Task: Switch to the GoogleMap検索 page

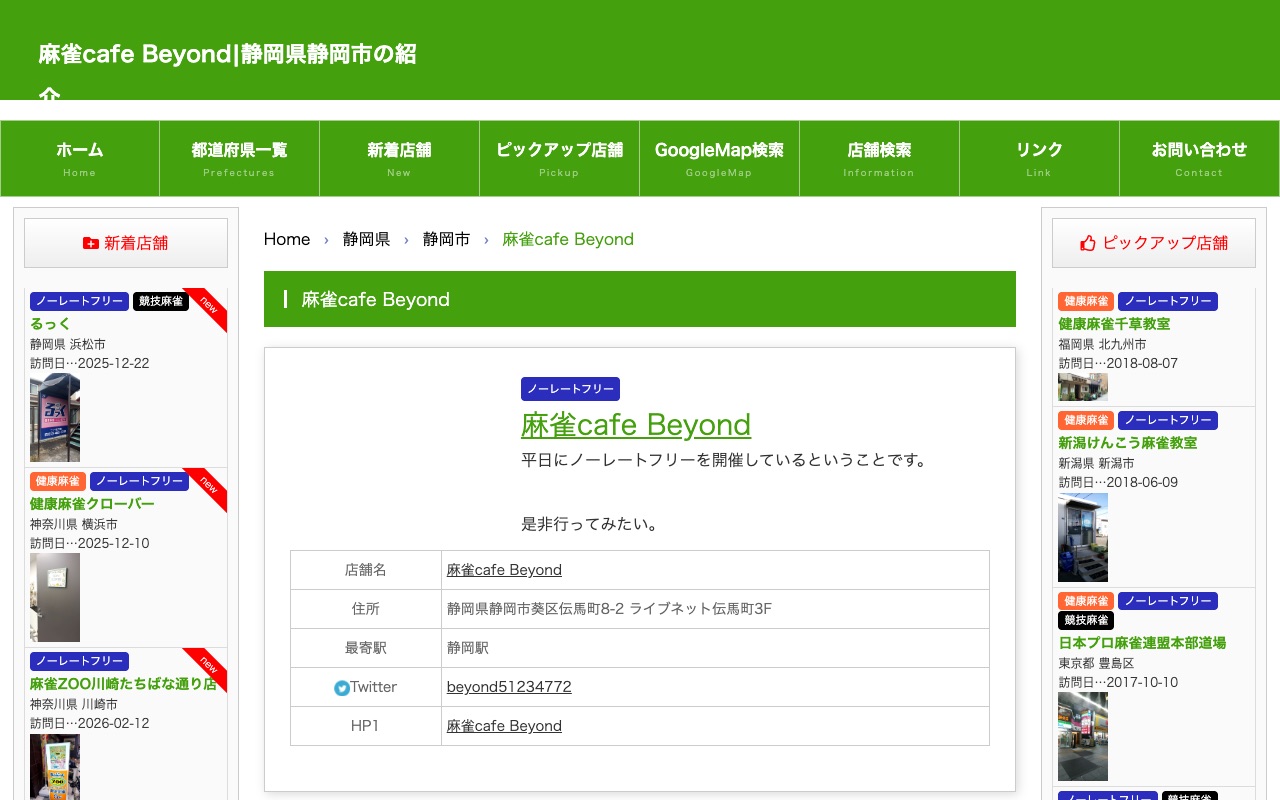Action: click(719, 158)
